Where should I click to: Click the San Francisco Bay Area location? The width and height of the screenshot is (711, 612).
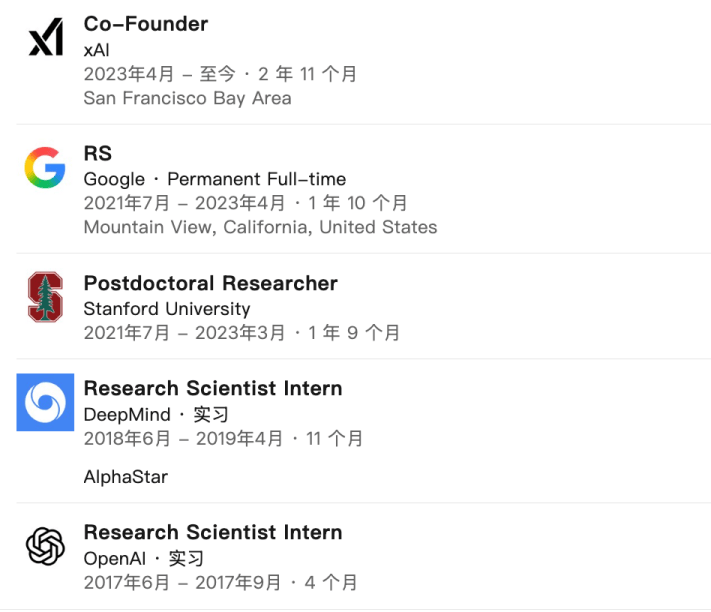coord(188,98)
